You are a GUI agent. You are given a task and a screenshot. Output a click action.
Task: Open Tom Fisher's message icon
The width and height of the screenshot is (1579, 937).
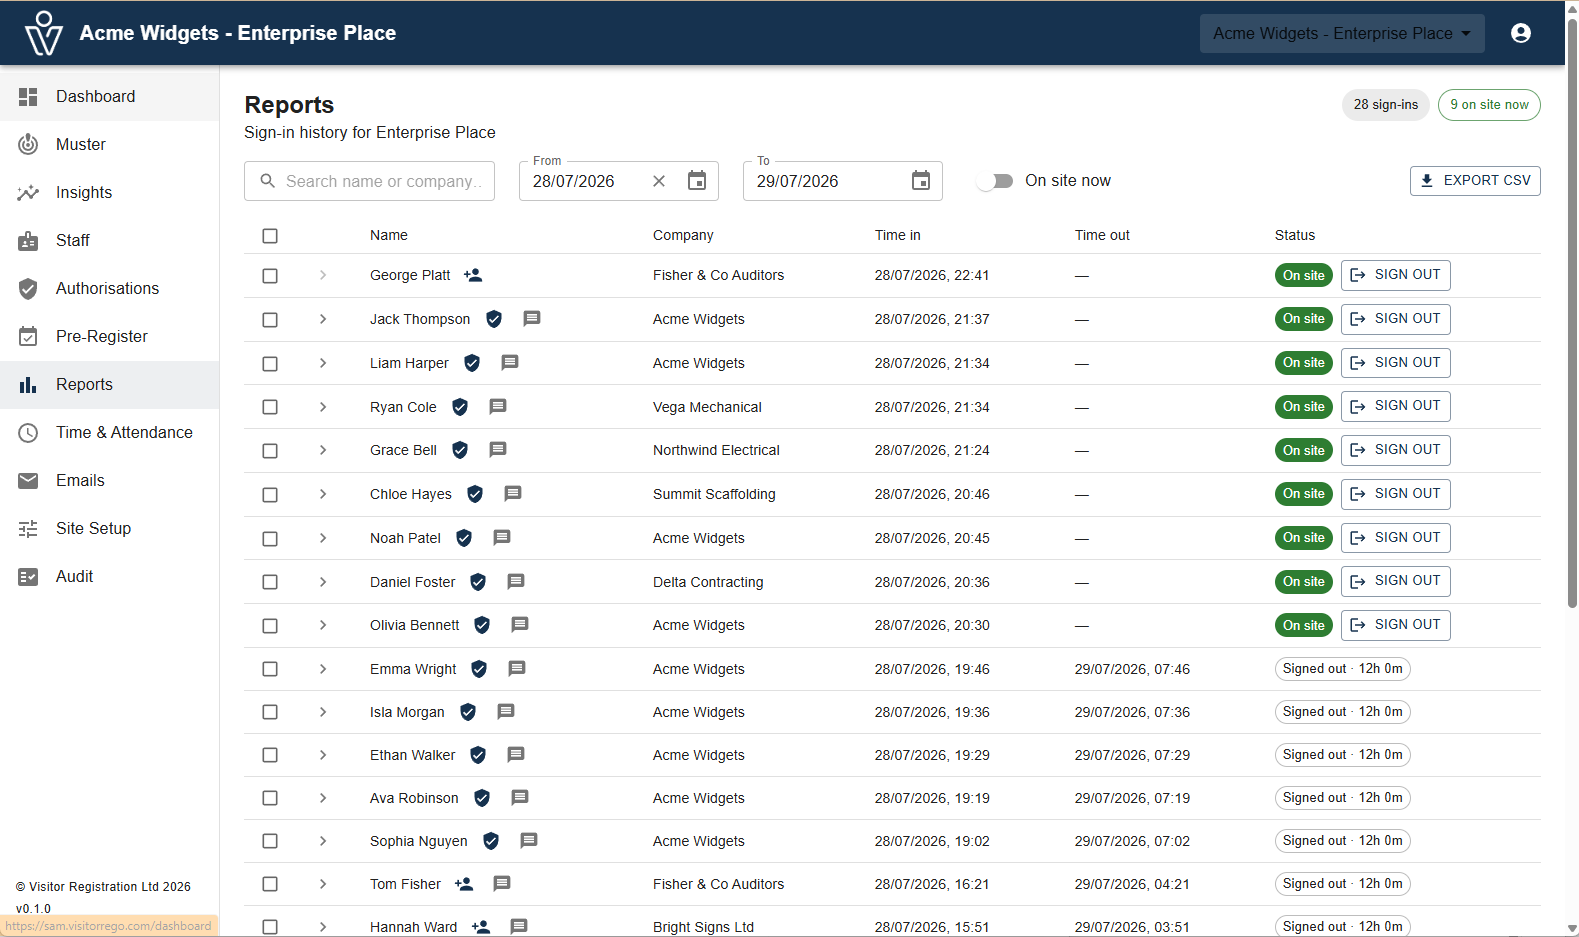502,883
